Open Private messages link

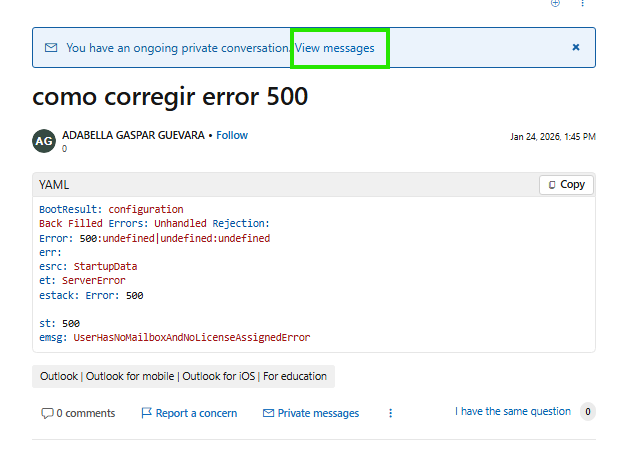click(311, 413)
